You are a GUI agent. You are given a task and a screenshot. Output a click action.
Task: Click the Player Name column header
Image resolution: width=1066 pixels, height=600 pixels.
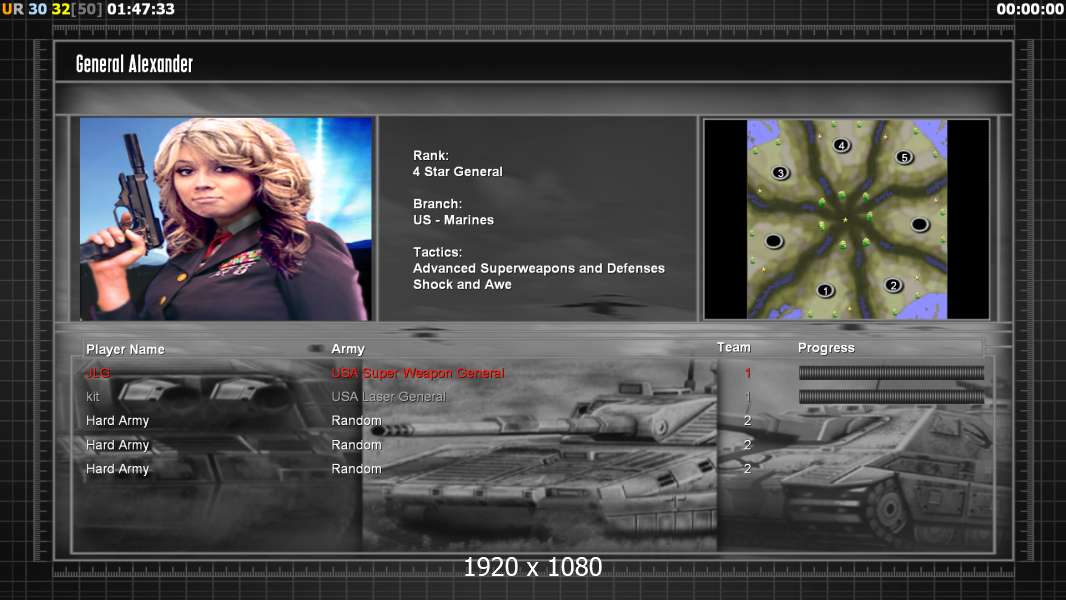pyautogui.click(x=125, y=349)
